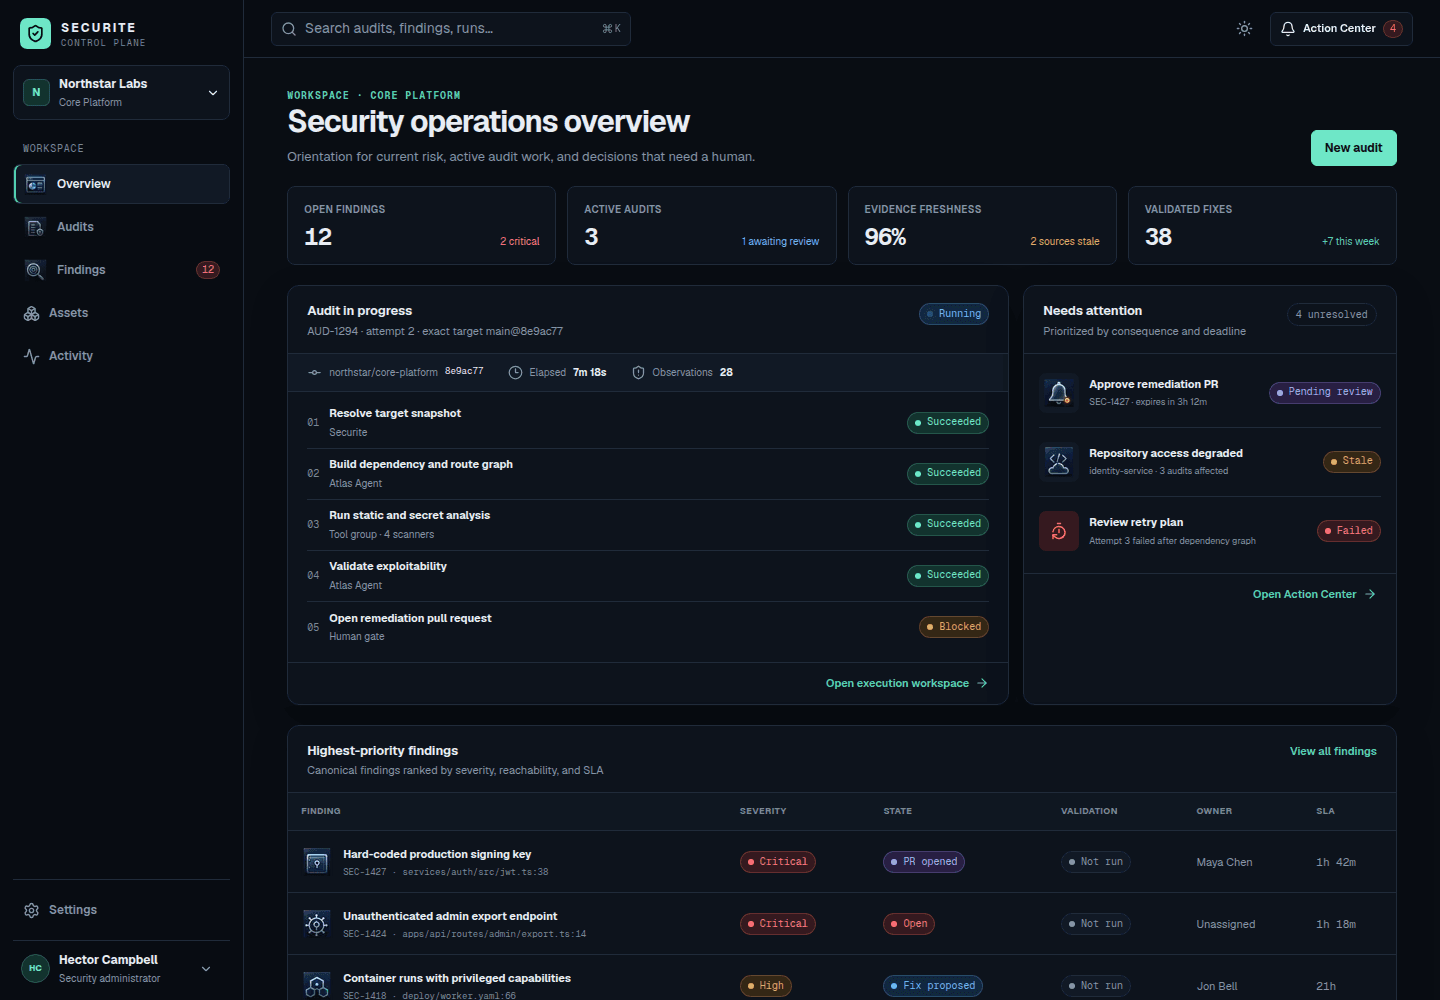
Task: Click the Open state pill for SEC-1424
Action: pyautogui.click(x=909, y=924)
